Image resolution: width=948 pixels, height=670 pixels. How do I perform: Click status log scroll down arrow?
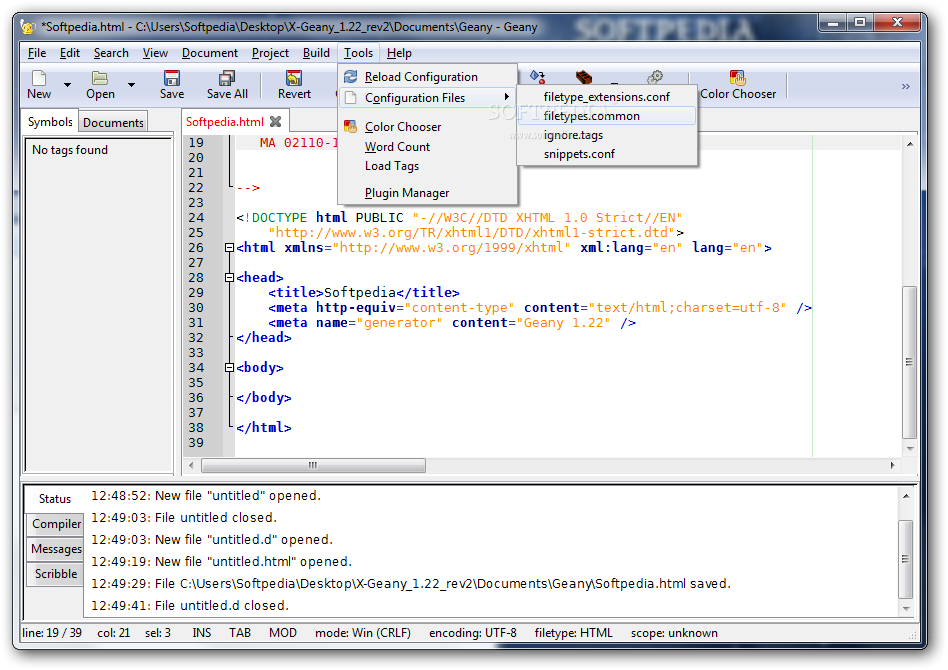[906, 608]
